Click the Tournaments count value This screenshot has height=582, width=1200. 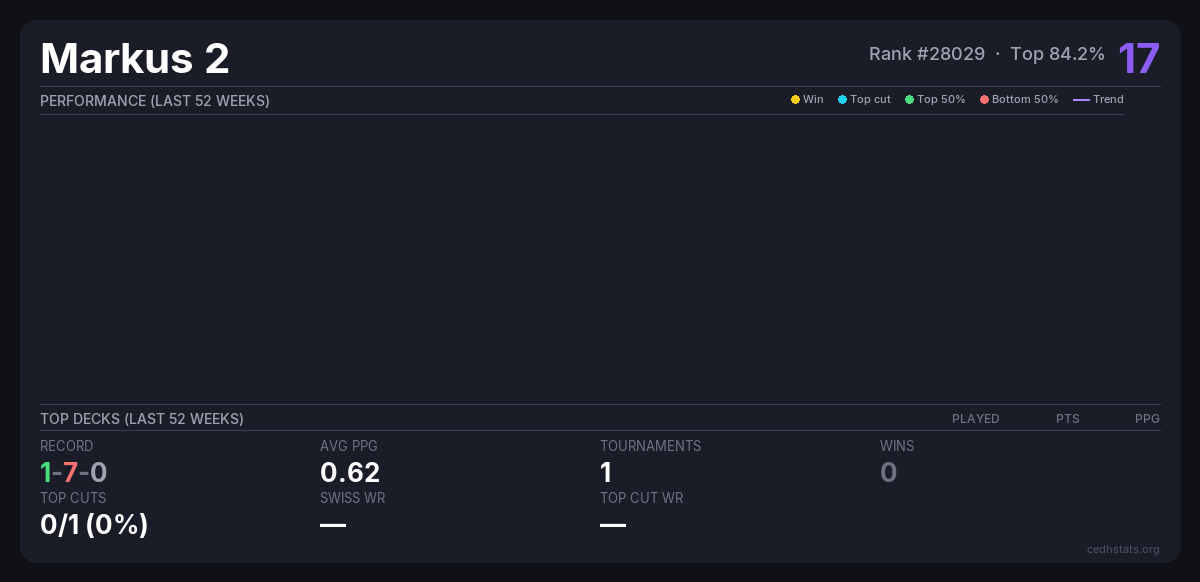tap(606, 472)
